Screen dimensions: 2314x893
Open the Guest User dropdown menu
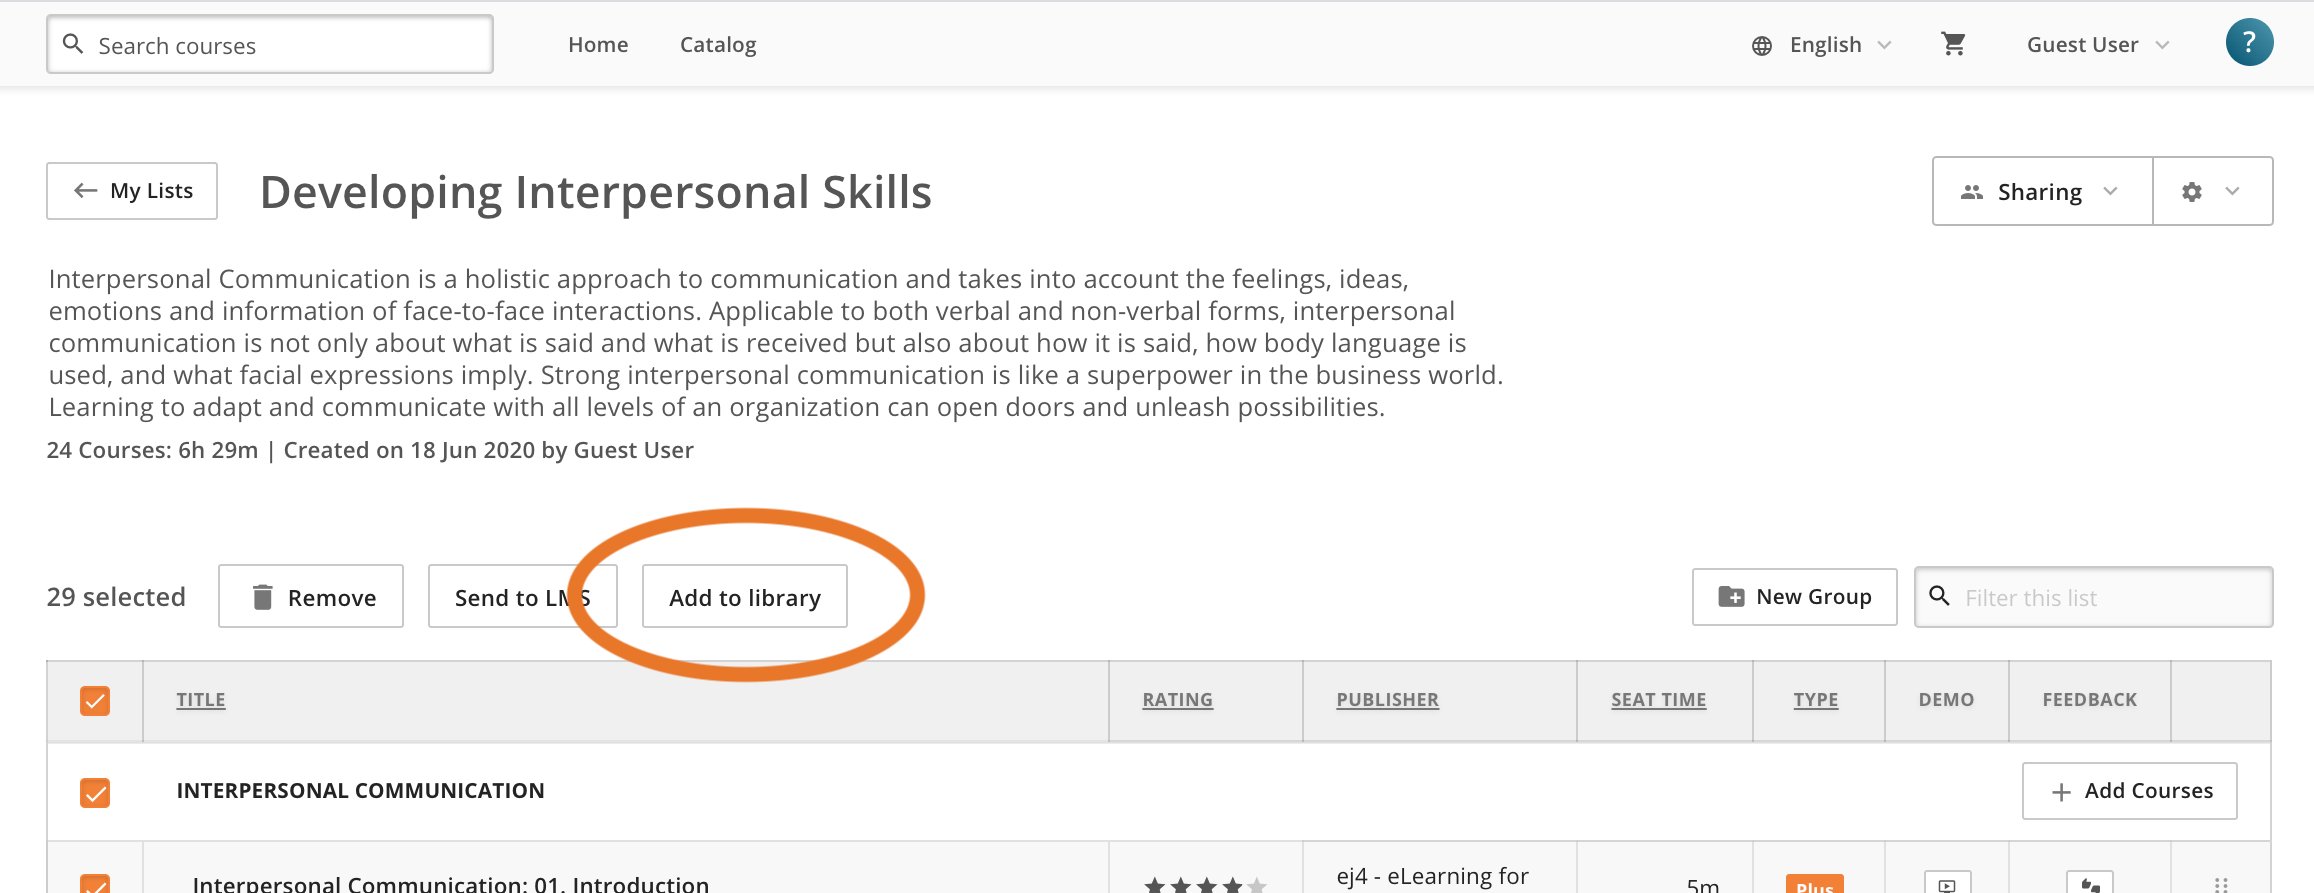[x=2098, y=45]
